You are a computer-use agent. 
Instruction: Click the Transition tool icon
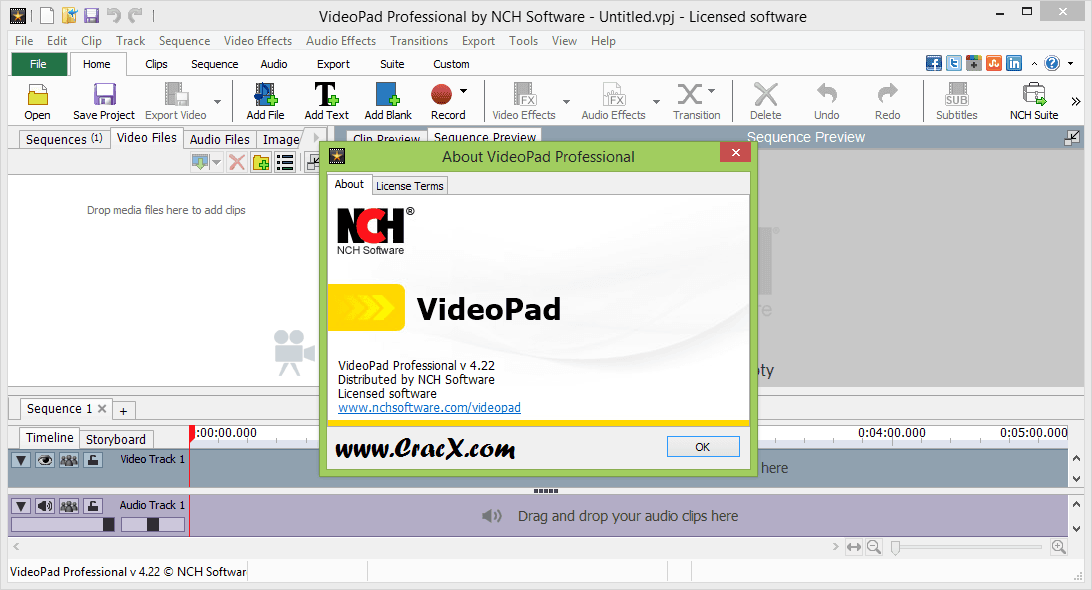690,94
